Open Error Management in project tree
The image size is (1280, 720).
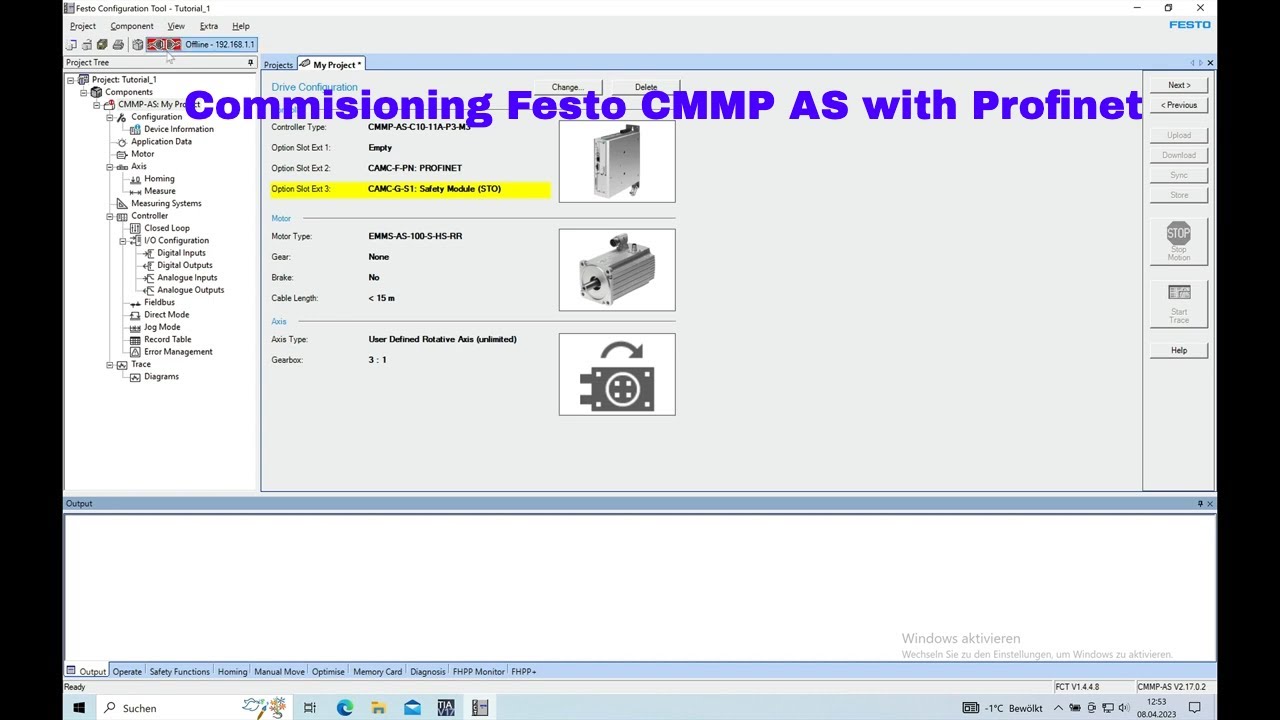[x=178, y=352]
